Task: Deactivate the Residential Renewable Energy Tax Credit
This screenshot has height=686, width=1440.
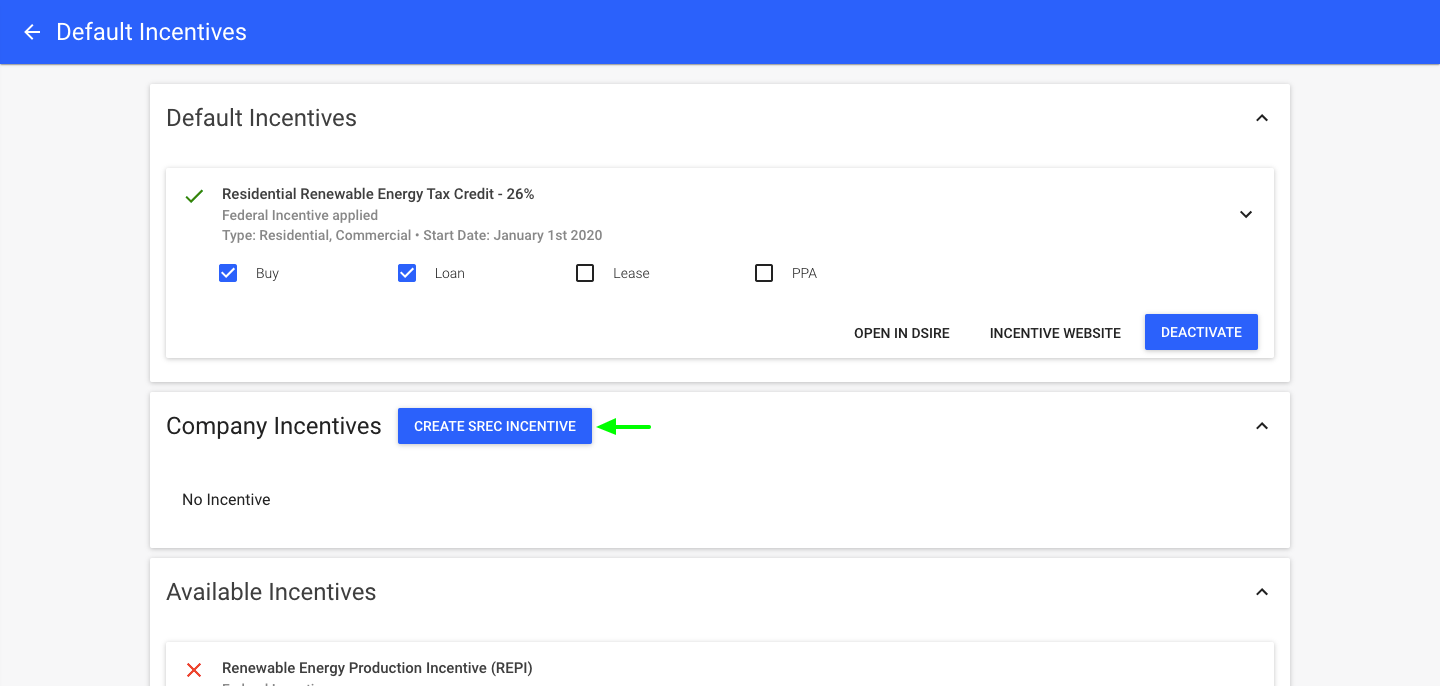Action: (1201, 331)
